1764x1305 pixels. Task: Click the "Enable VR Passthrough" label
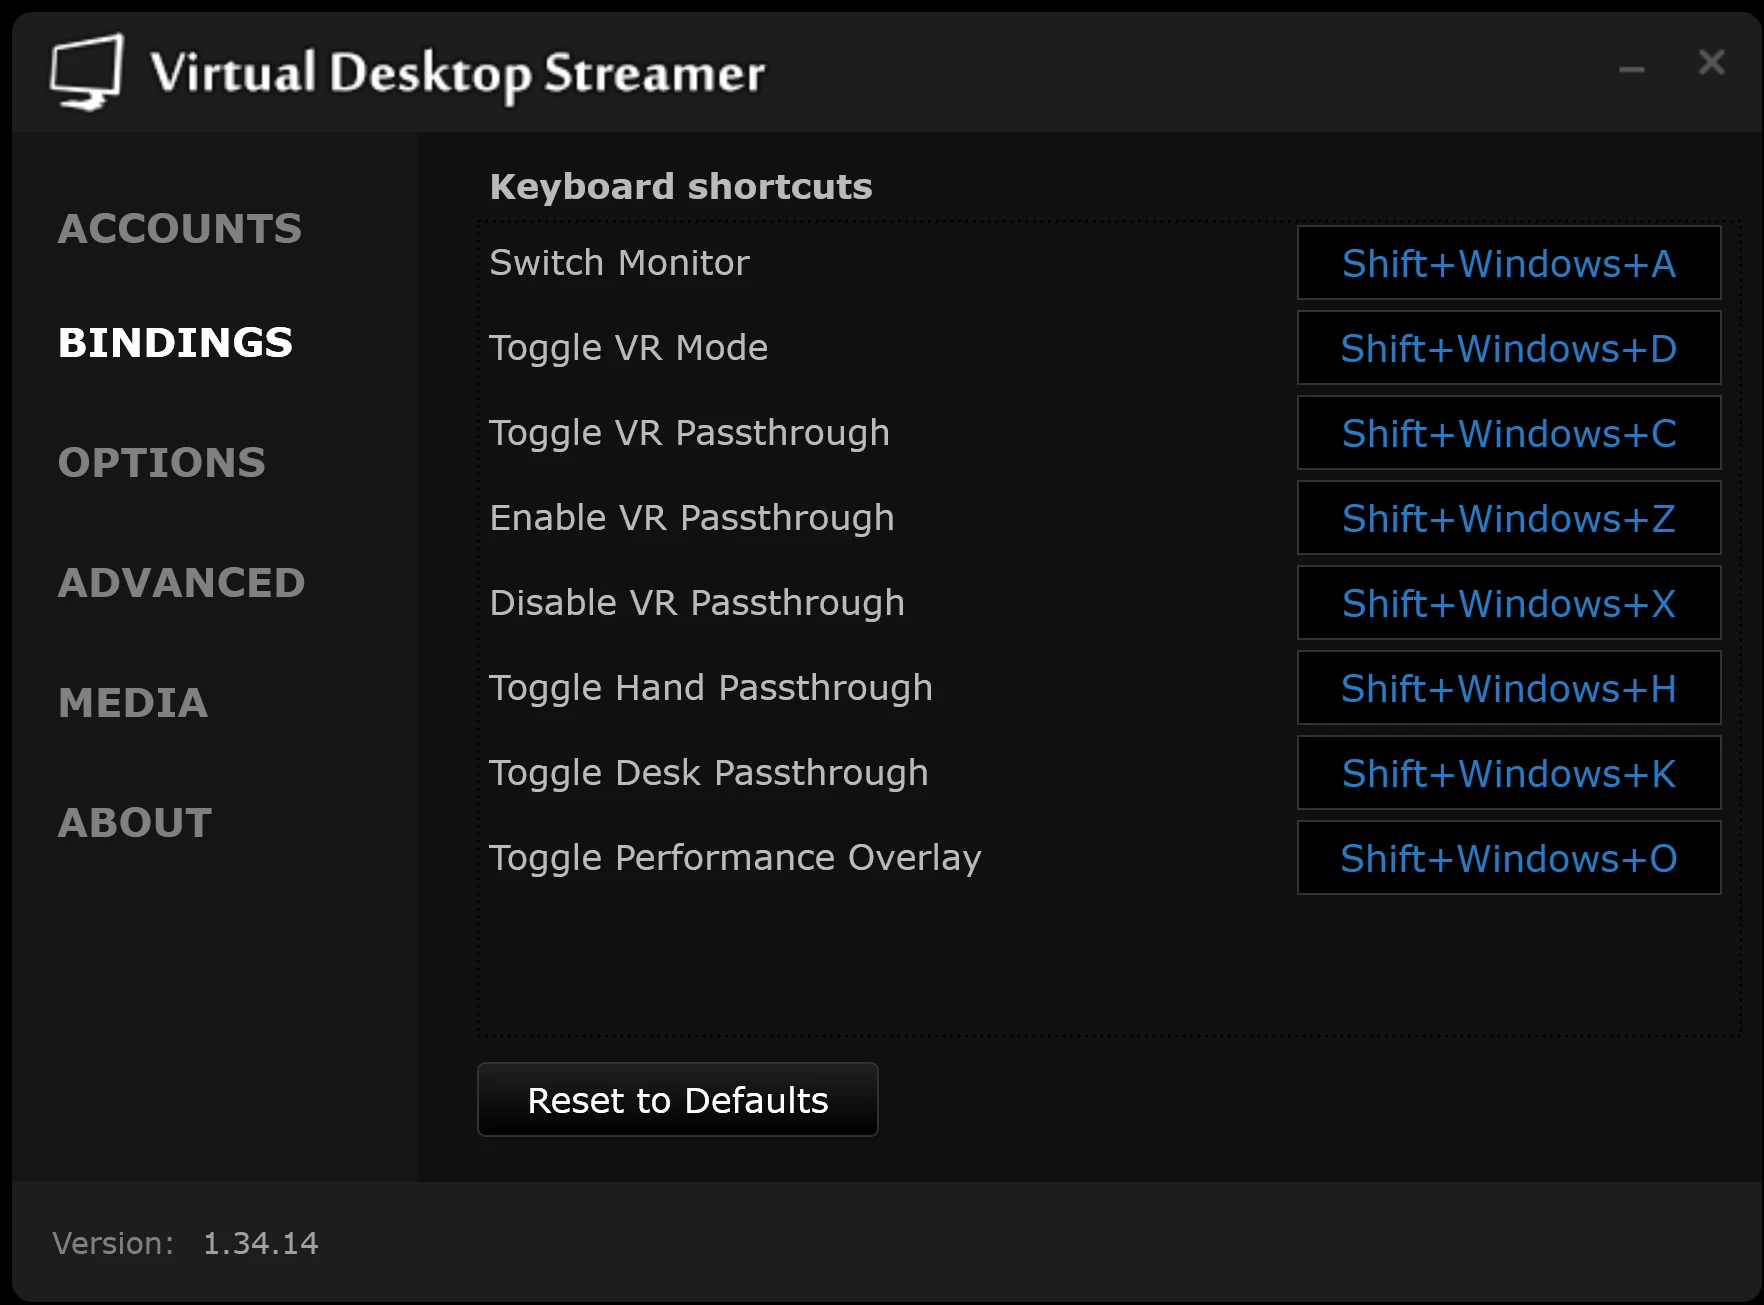coord(692,518)
